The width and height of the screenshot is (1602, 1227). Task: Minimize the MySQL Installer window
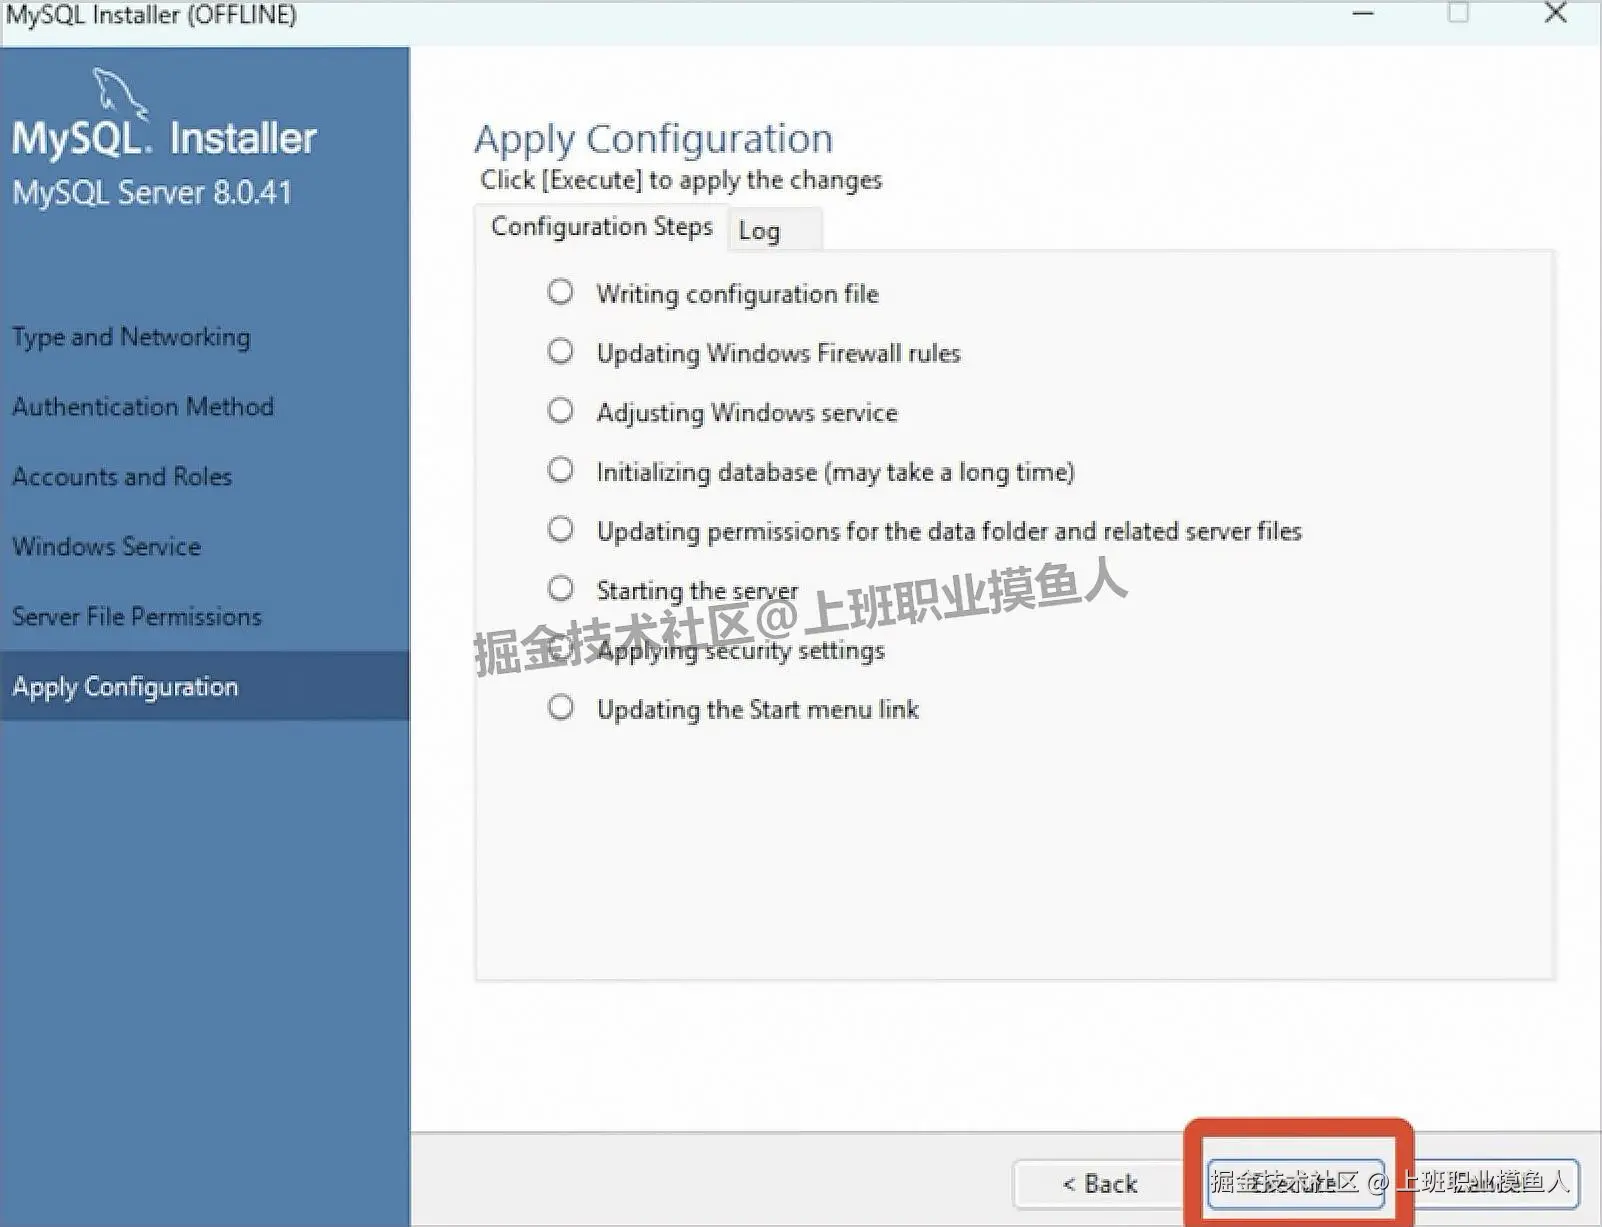point(1363,14)
